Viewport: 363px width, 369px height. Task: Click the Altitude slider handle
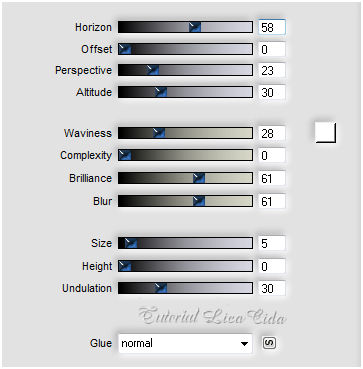click(x=161, y=92)
